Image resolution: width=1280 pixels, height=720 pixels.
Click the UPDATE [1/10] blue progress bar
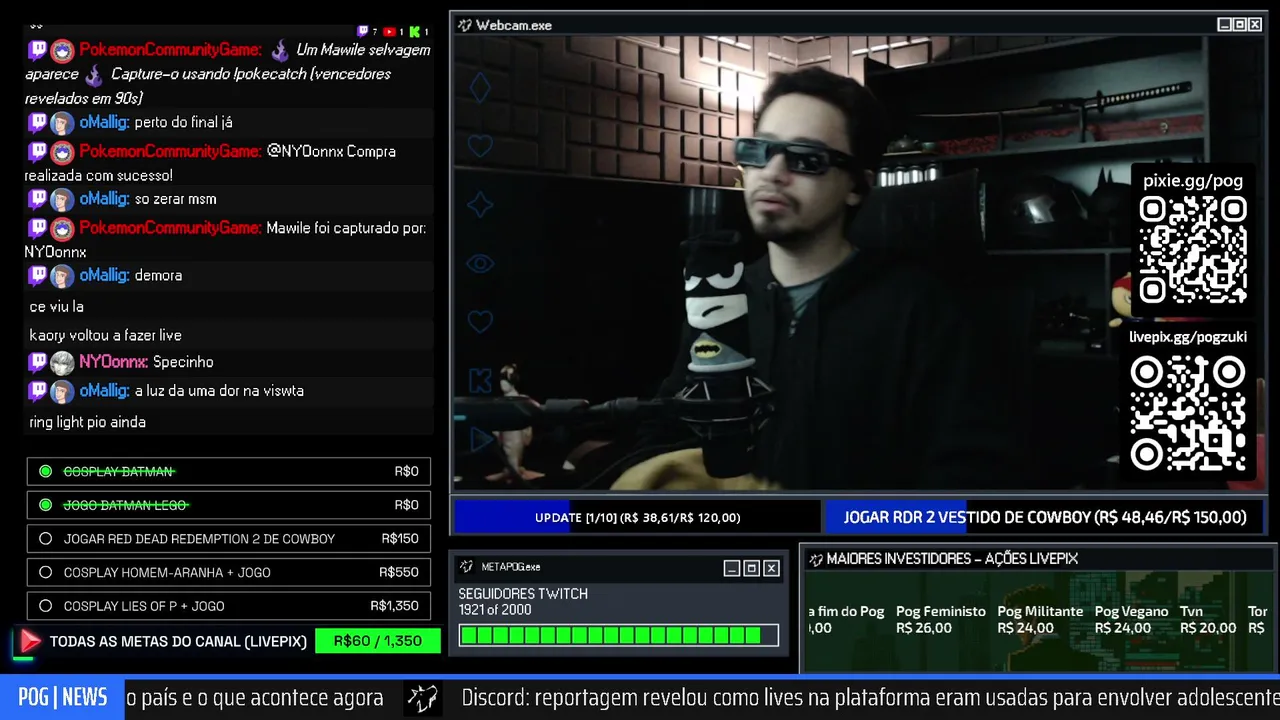(x=637, y=517)
